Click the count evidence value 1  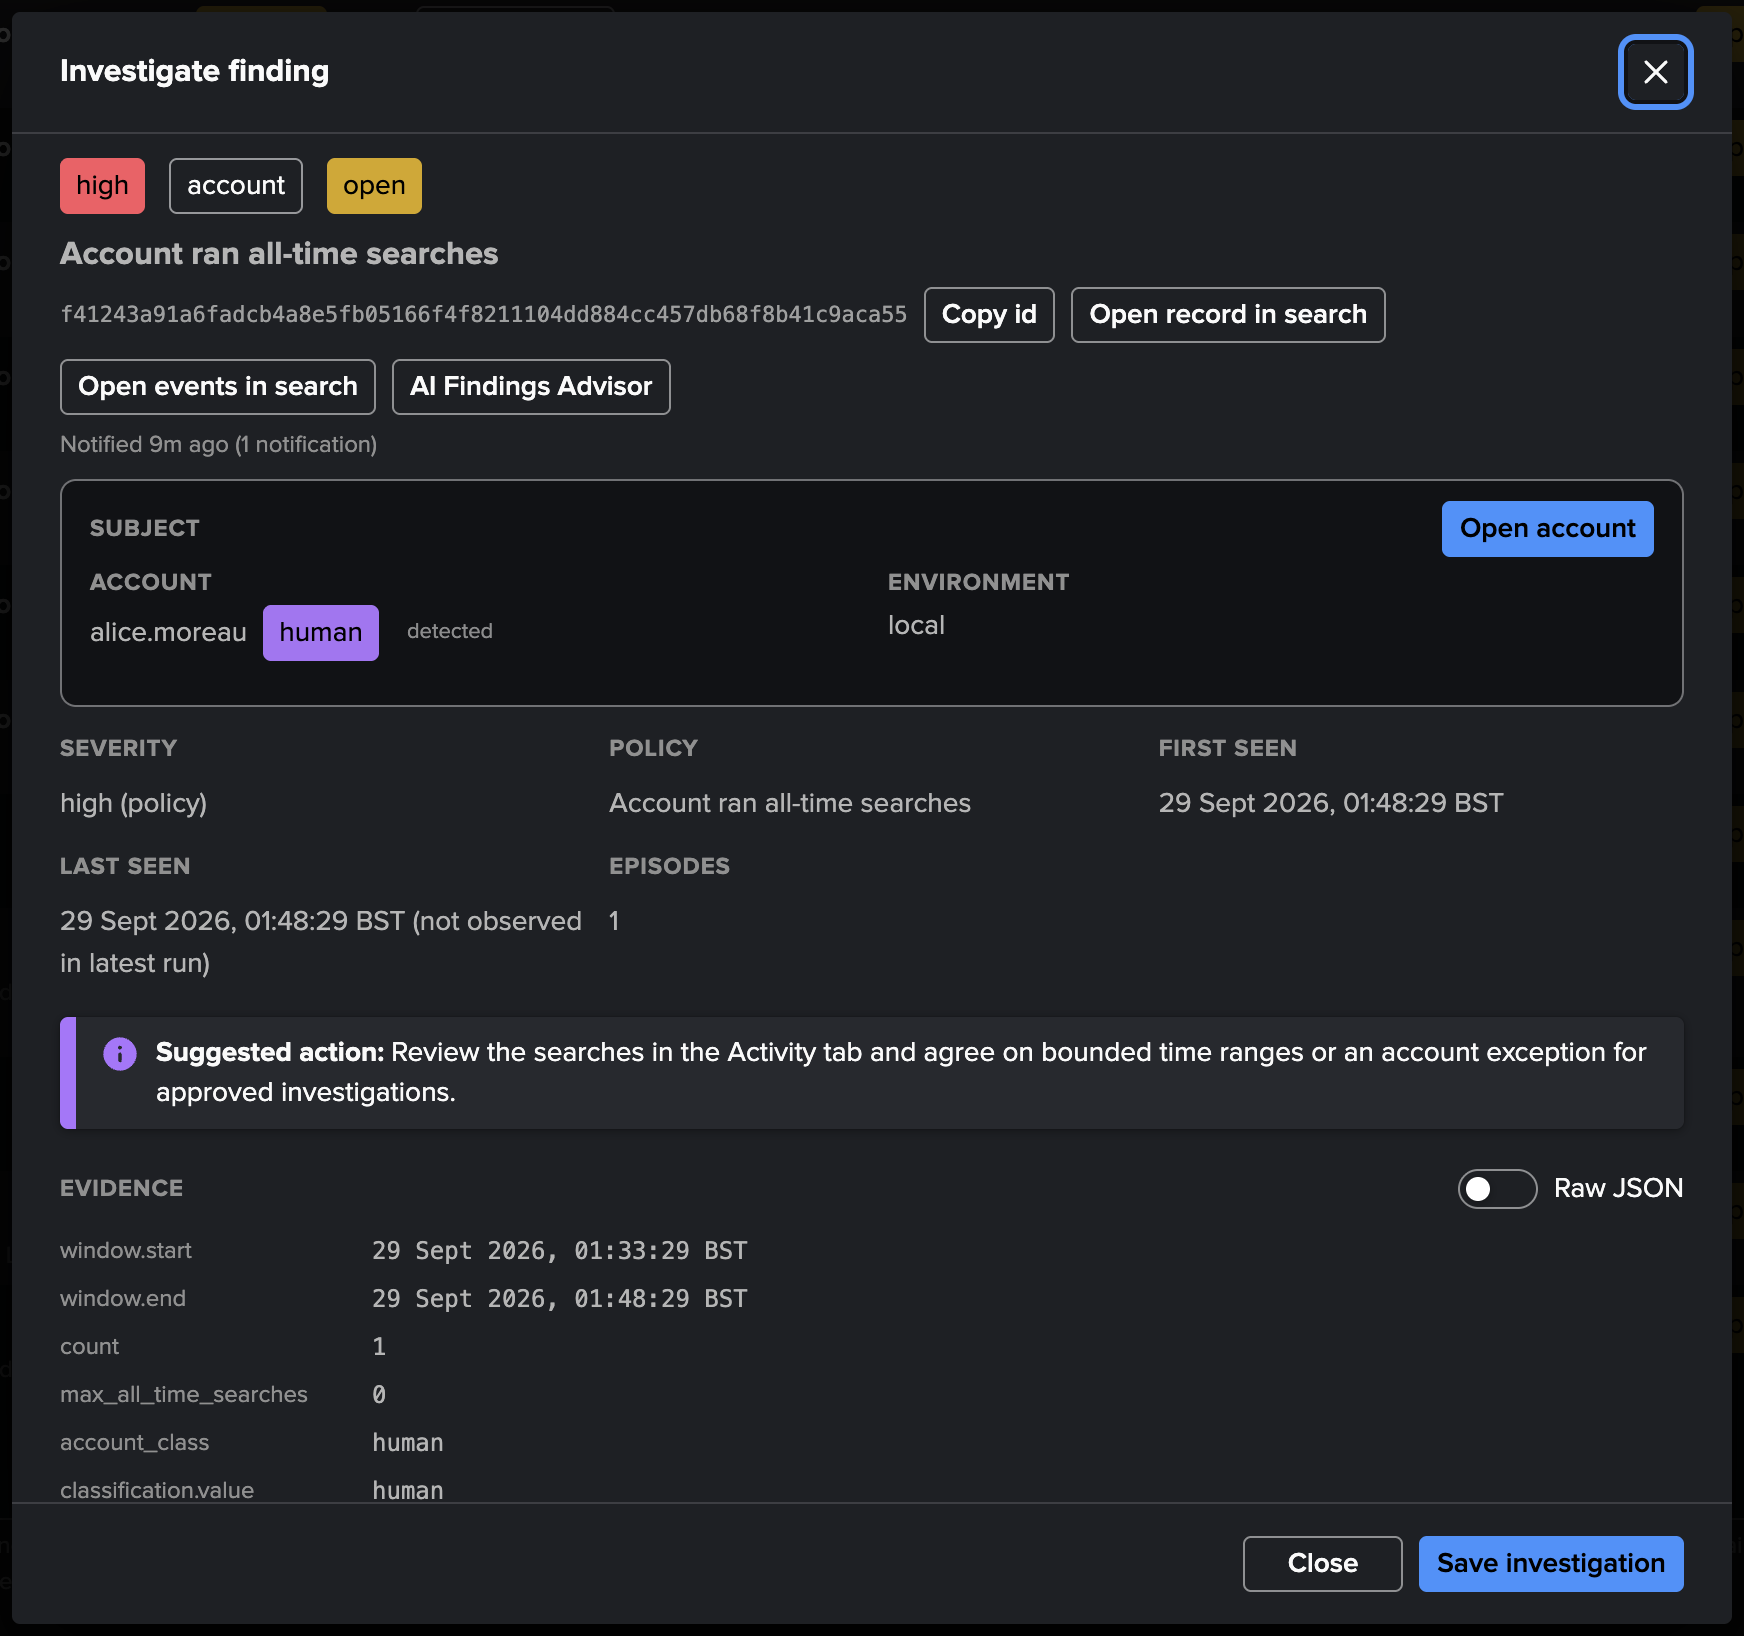(379, 1347)
